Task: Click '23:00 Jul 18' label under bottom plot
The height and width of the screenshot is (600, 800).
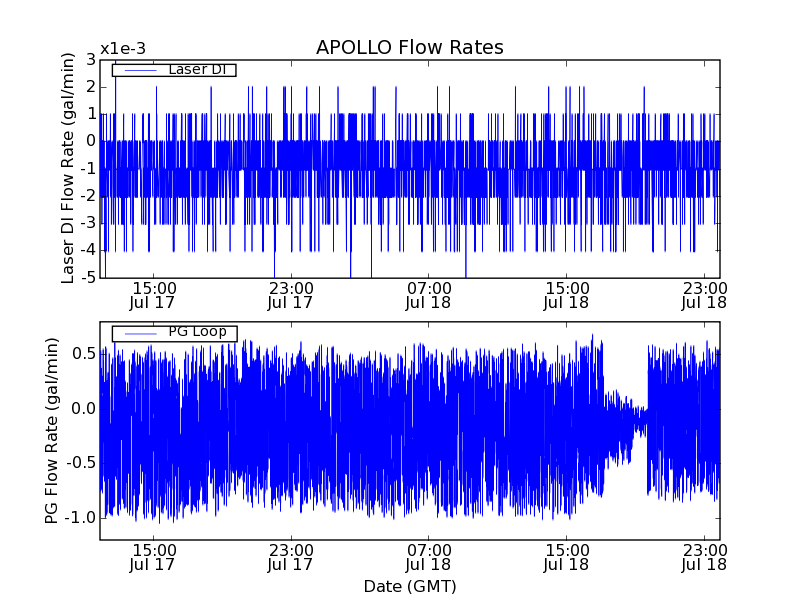Action: (x=704, y=557)
